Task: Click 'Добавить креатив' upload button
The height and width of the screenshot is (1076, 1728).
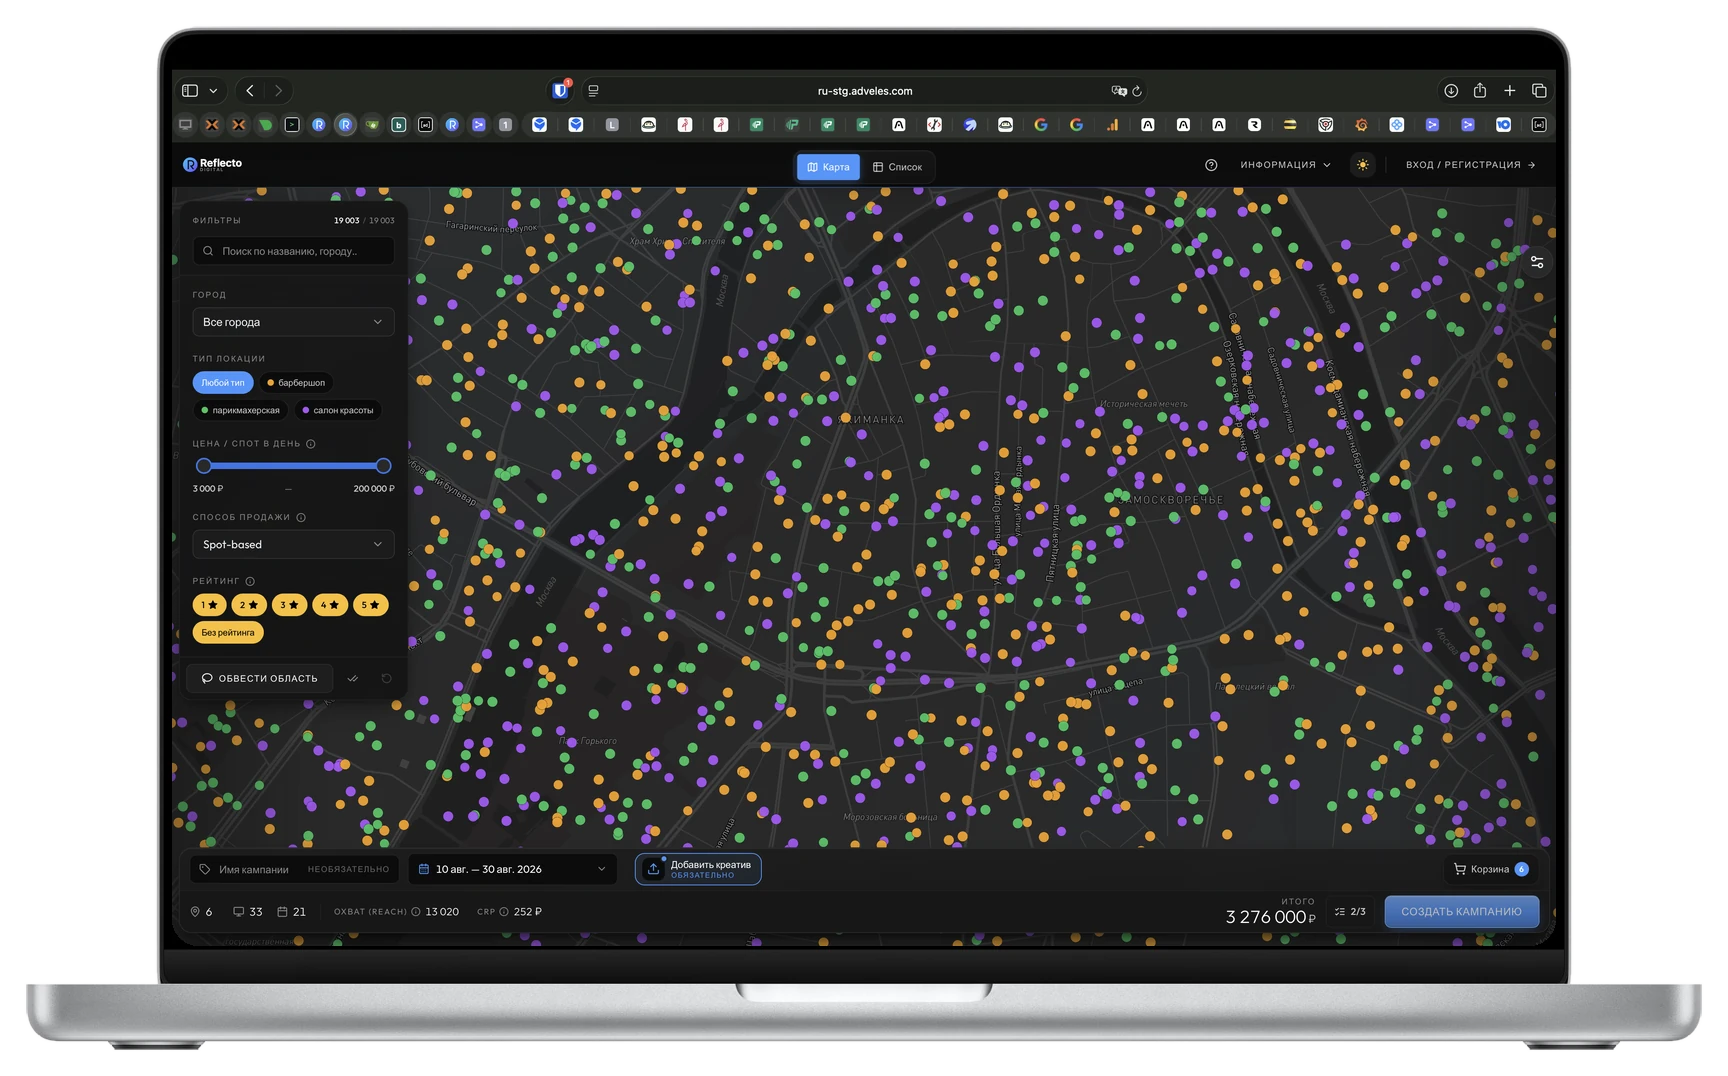Action: coord(698,869)
